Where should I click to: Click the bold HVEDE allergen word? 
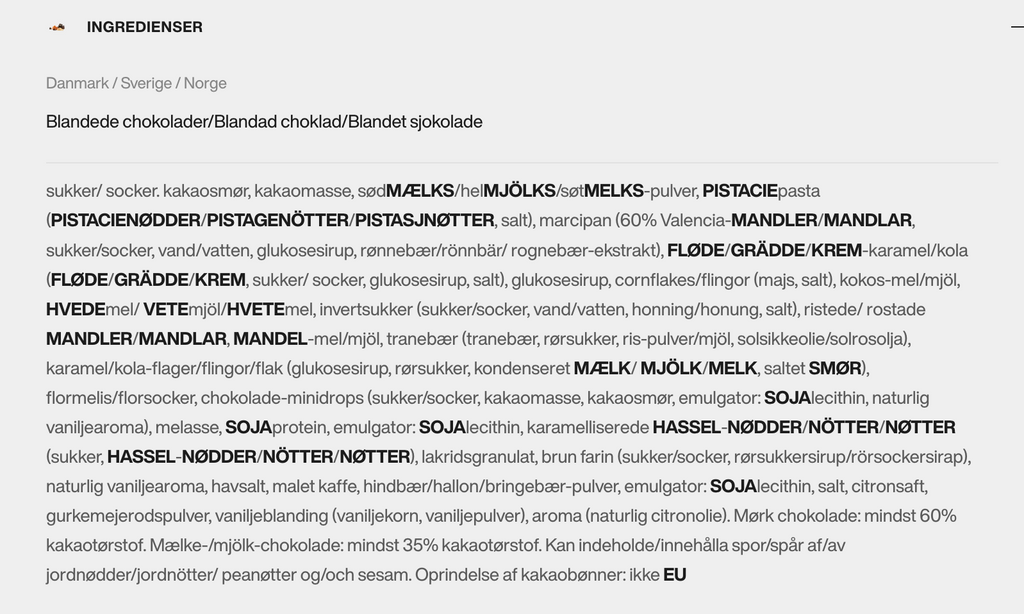76,309
